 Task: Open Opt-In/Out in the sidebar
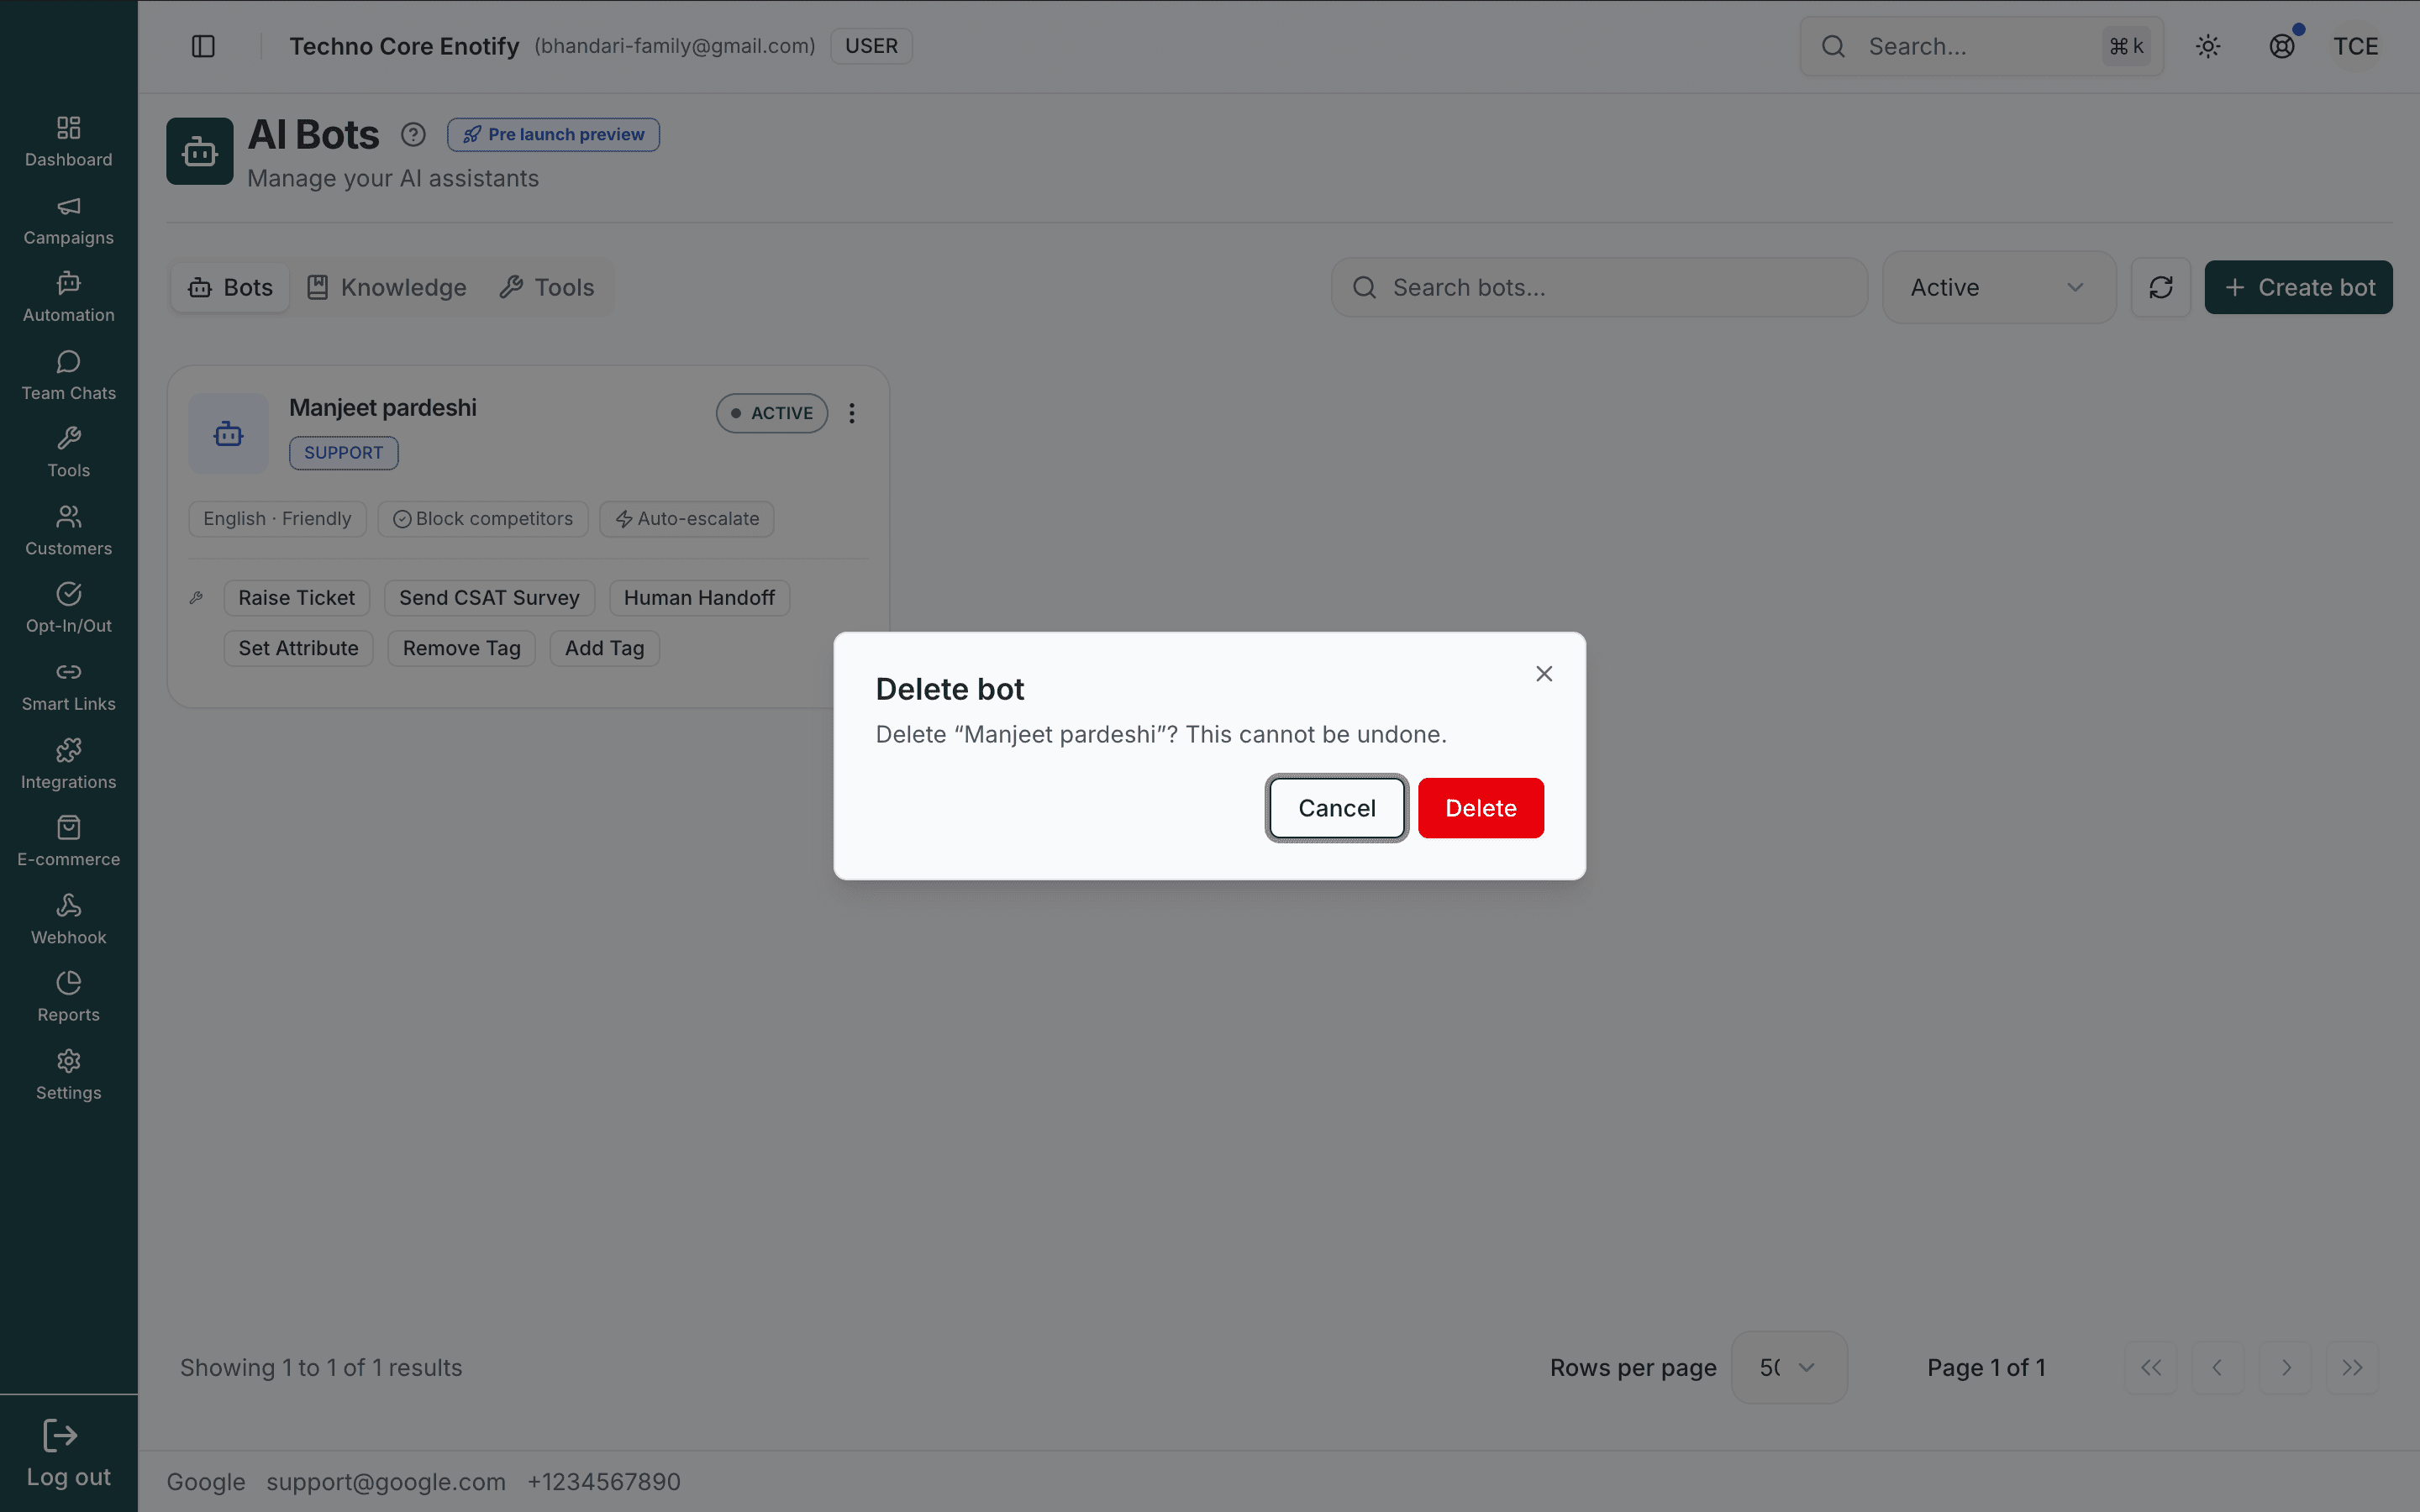[68, 609]
